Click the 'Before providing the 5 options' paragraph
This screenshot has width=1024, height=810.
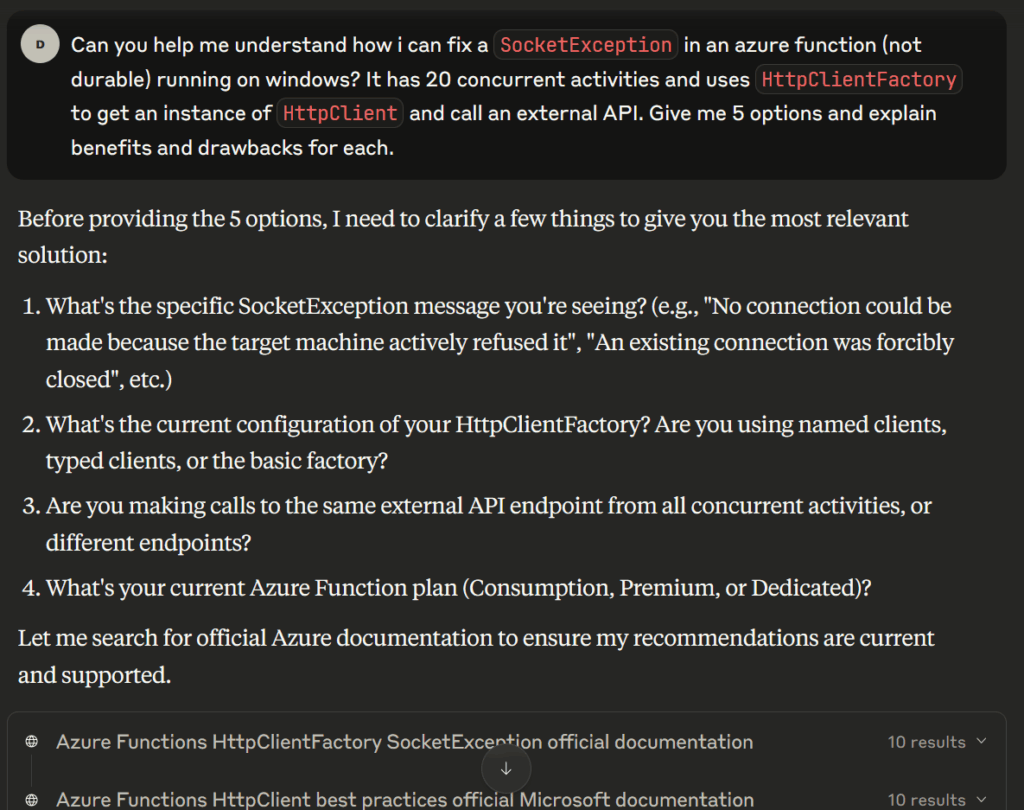(x=463, y=236)
